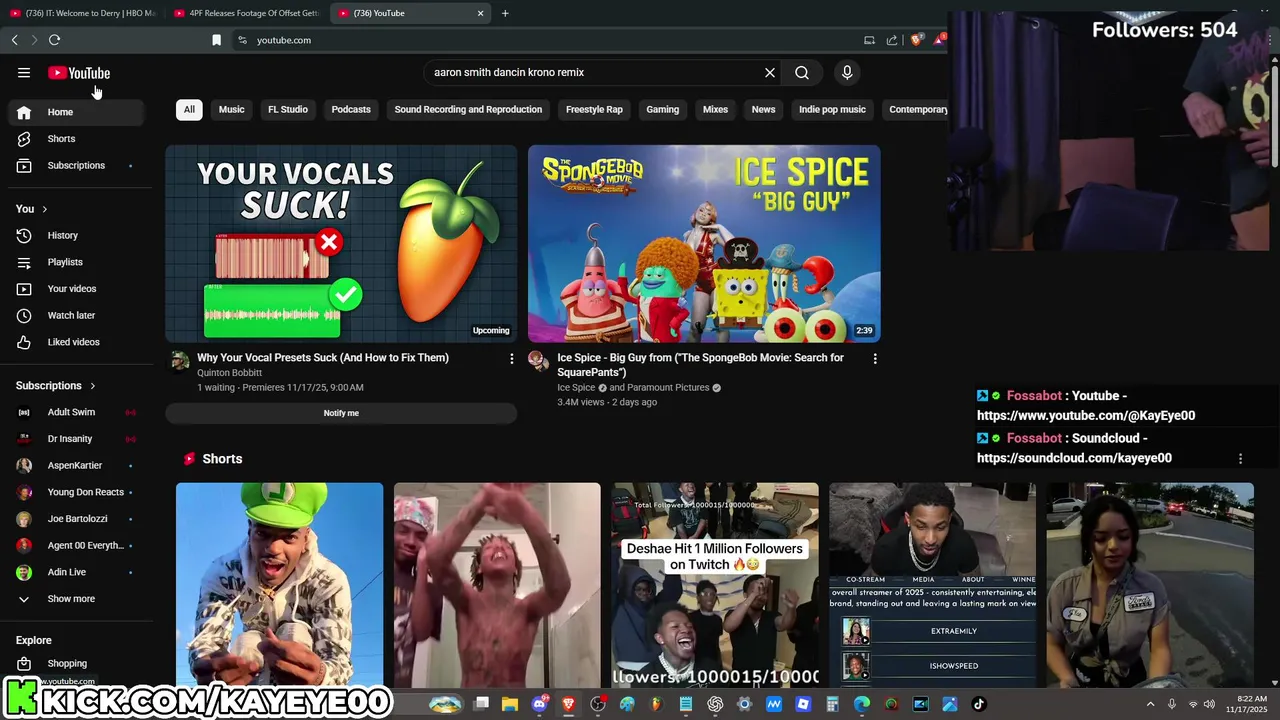
Task: Click the Notify me button
Action: point(341,413)
